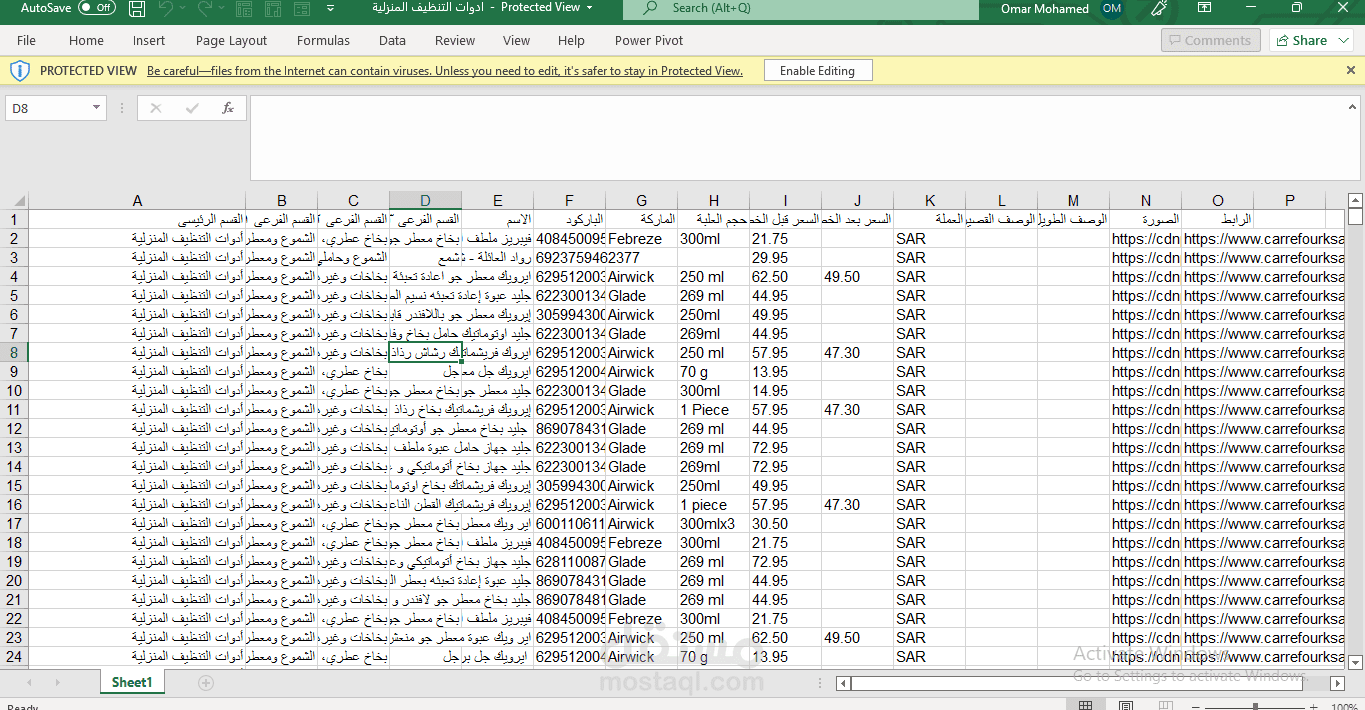The height and width of the screenshot is (710, 1365).
Task: Click the Coming Soon megaphone icon
Action: pos(1159,9)
